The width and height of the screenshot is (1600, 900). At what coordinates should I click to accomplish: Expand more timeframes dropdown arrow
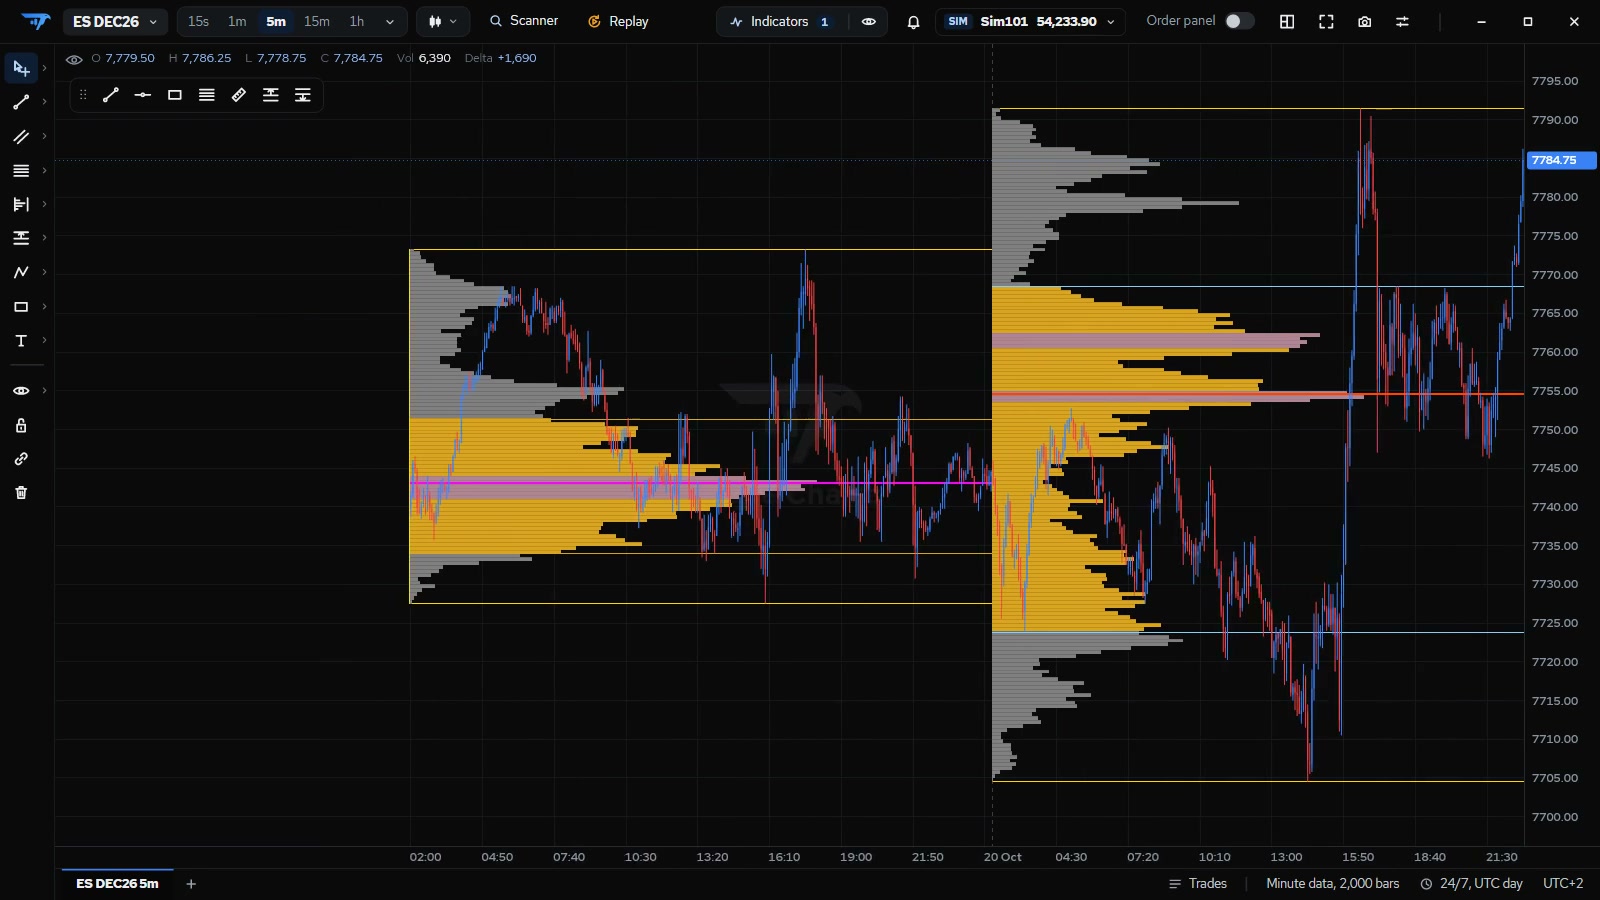pyautogui.click(x=390, y=21)
